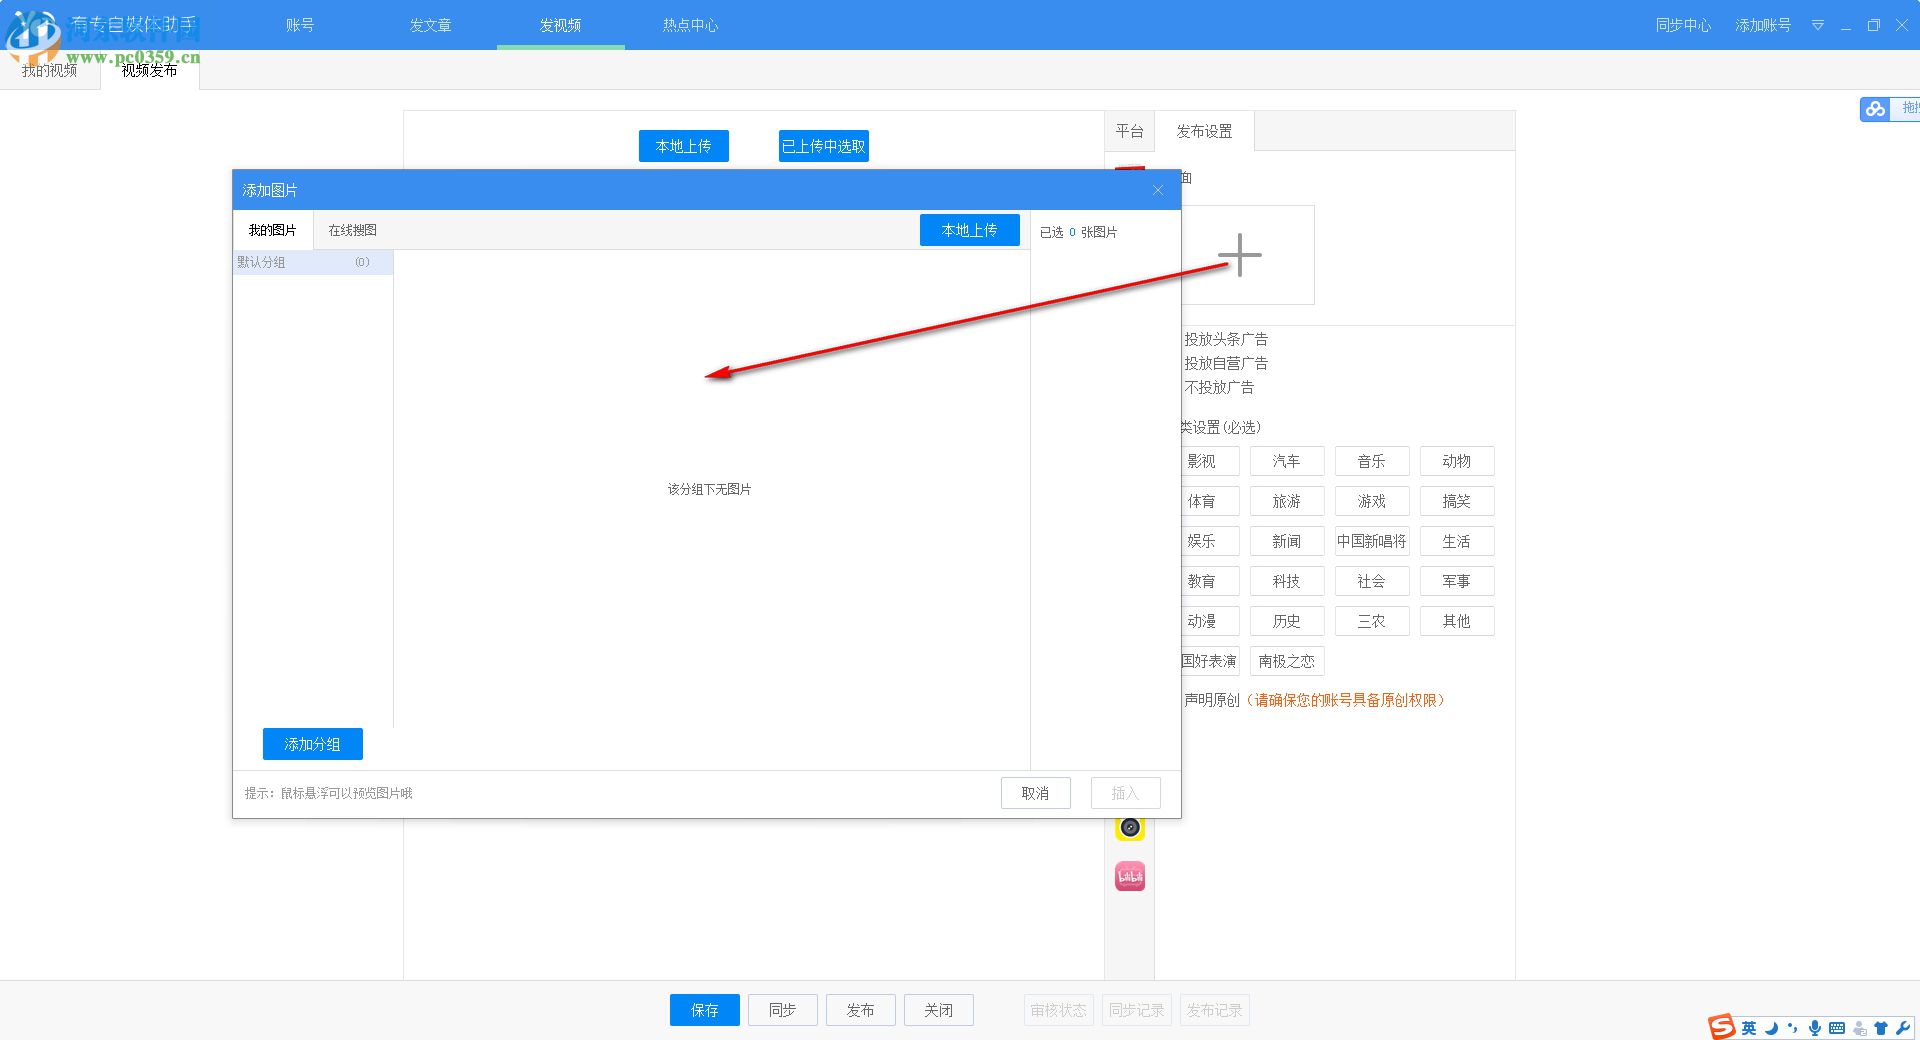Open the 发文章 menu
Image resolution: width=1920 pixels, height=1040 pixels.
(430, 25)
